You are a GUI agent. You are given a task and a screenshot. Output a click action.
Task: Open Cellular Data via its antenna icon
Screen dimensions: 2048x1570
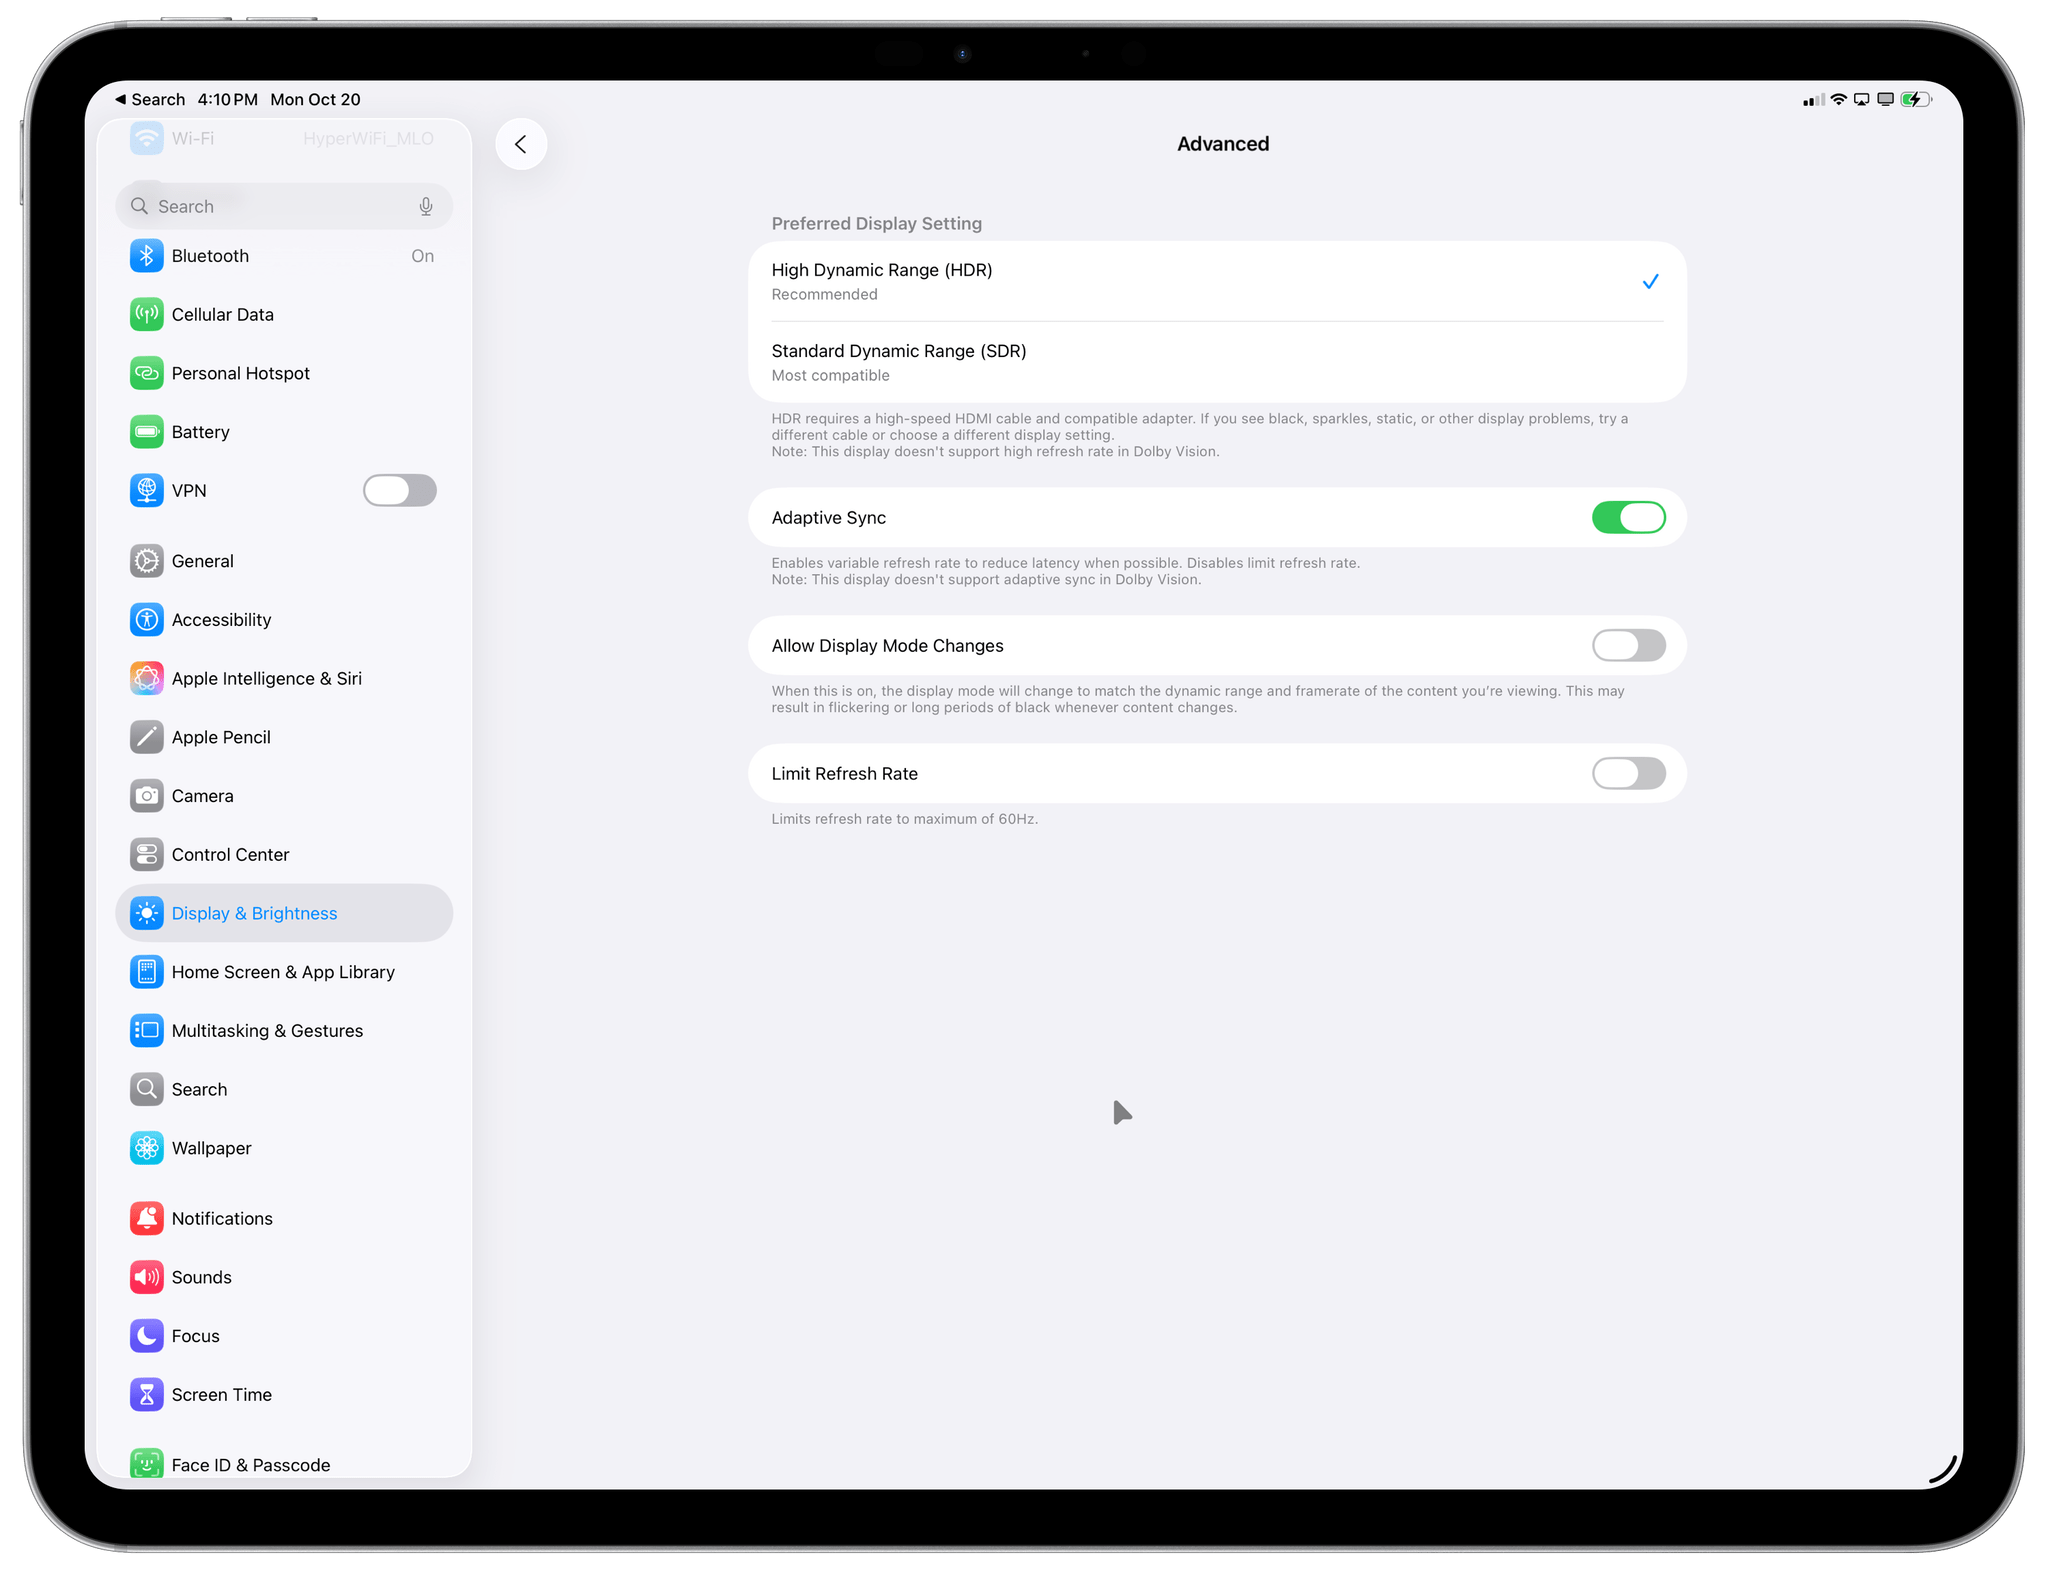tap(147, 315)
